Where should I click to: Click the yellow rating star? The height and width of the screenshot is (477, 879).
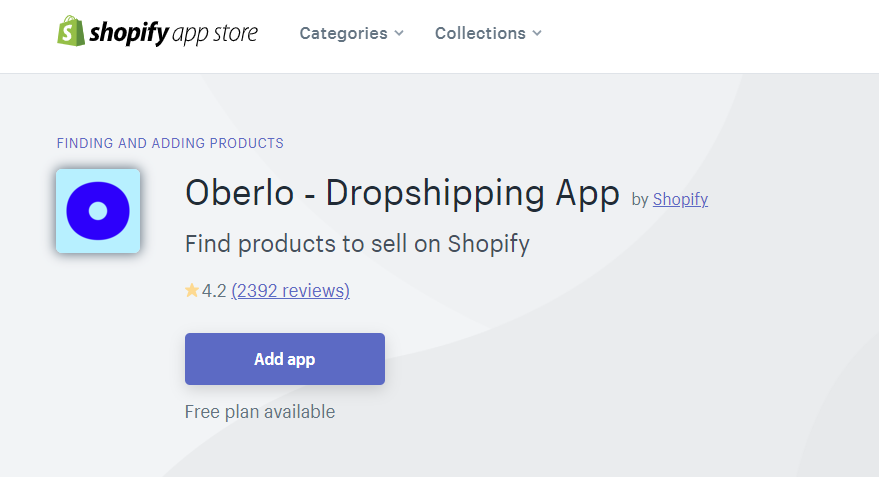click(192, 290)
